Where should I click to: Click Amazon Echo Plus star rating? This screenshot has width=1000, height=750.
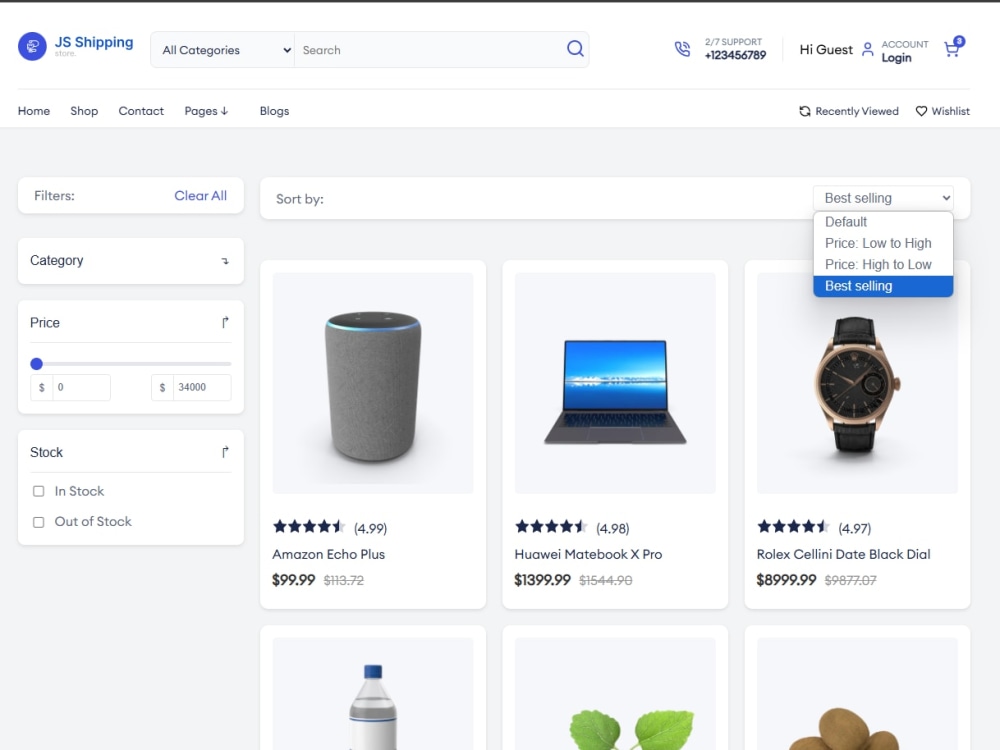click(x=309, y=527)
